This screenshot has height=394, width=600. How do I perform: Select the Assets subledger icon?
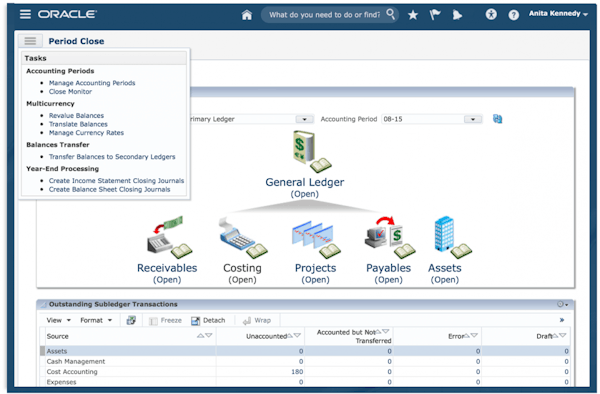(452, 238)
